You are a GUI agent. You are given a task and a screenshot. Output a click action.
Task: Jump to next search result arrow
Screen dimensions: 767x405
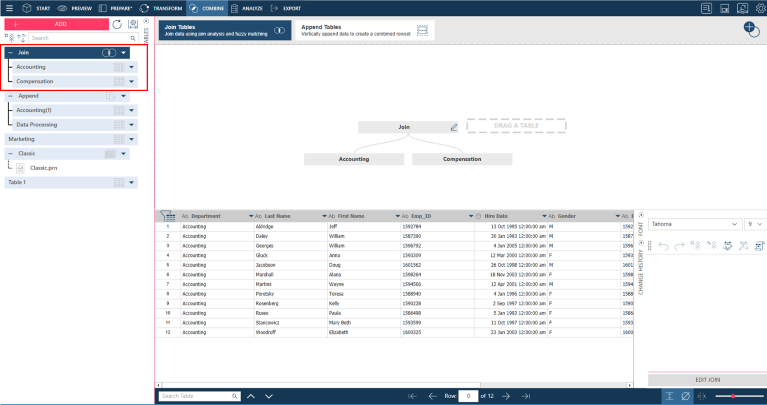tap(269, 396)
